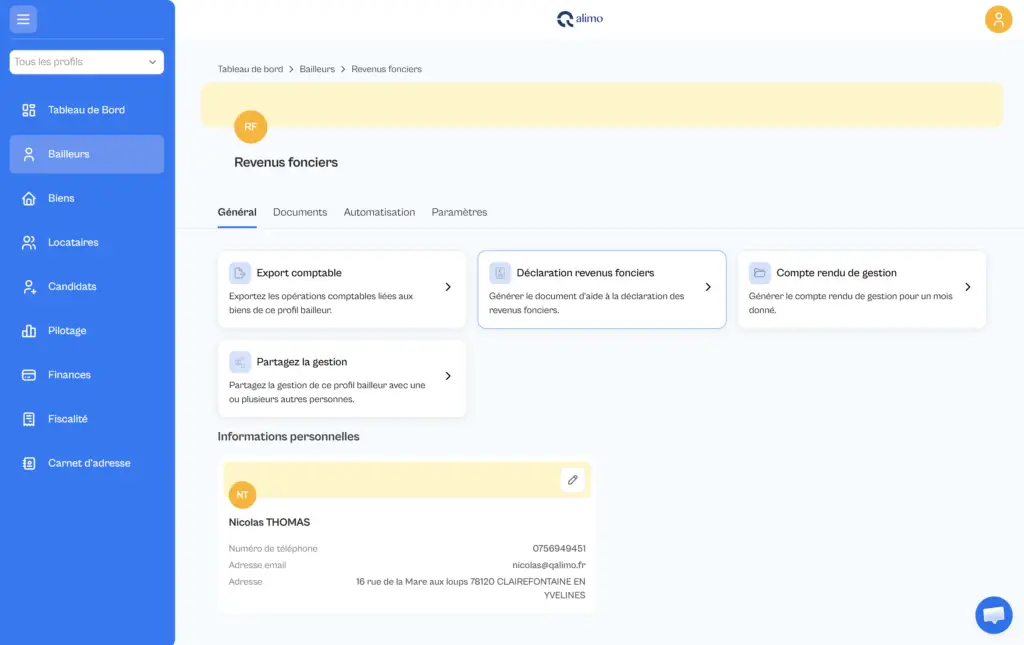Image resolution: width=1024 pixels, height=645 pixels.
Task: Select the Paramètres tab
Action: pos(459,212)
